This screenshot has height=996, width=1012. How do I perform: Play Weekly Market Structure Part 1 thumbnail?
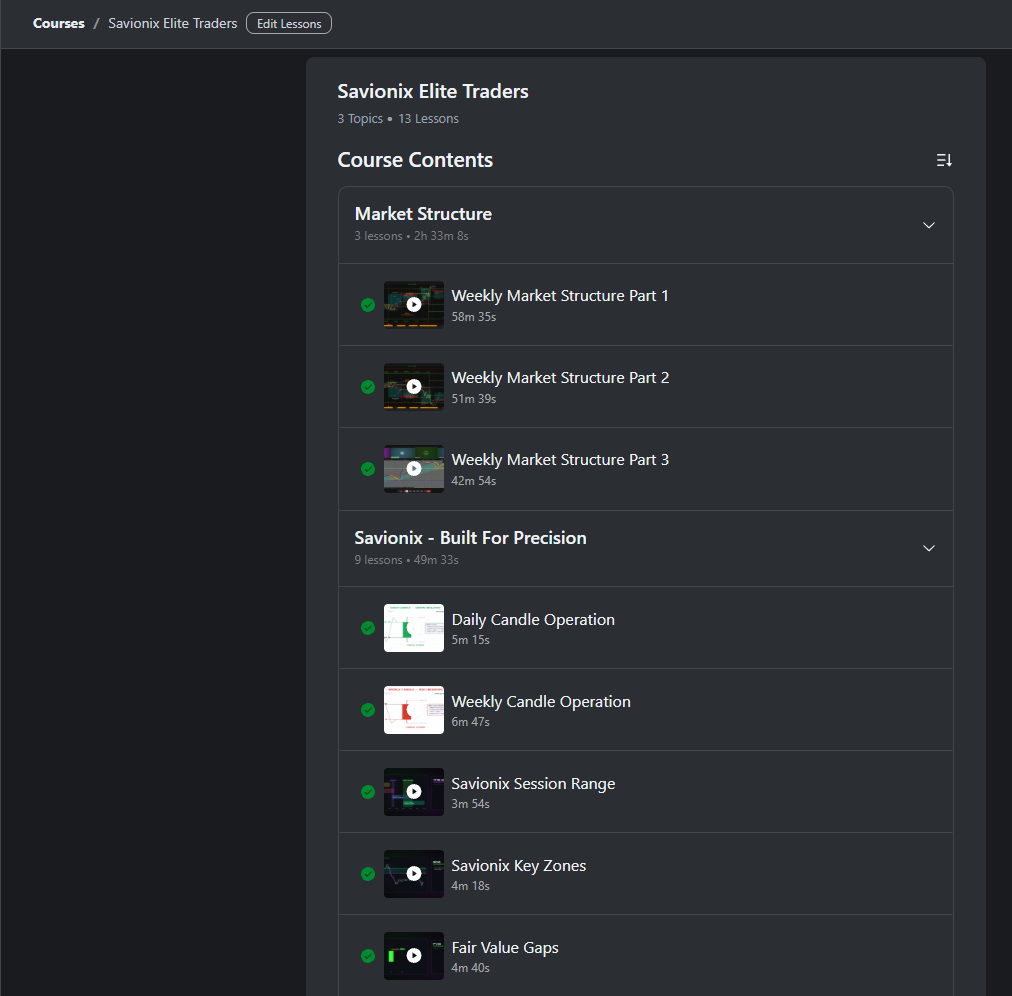coord(414,305)
